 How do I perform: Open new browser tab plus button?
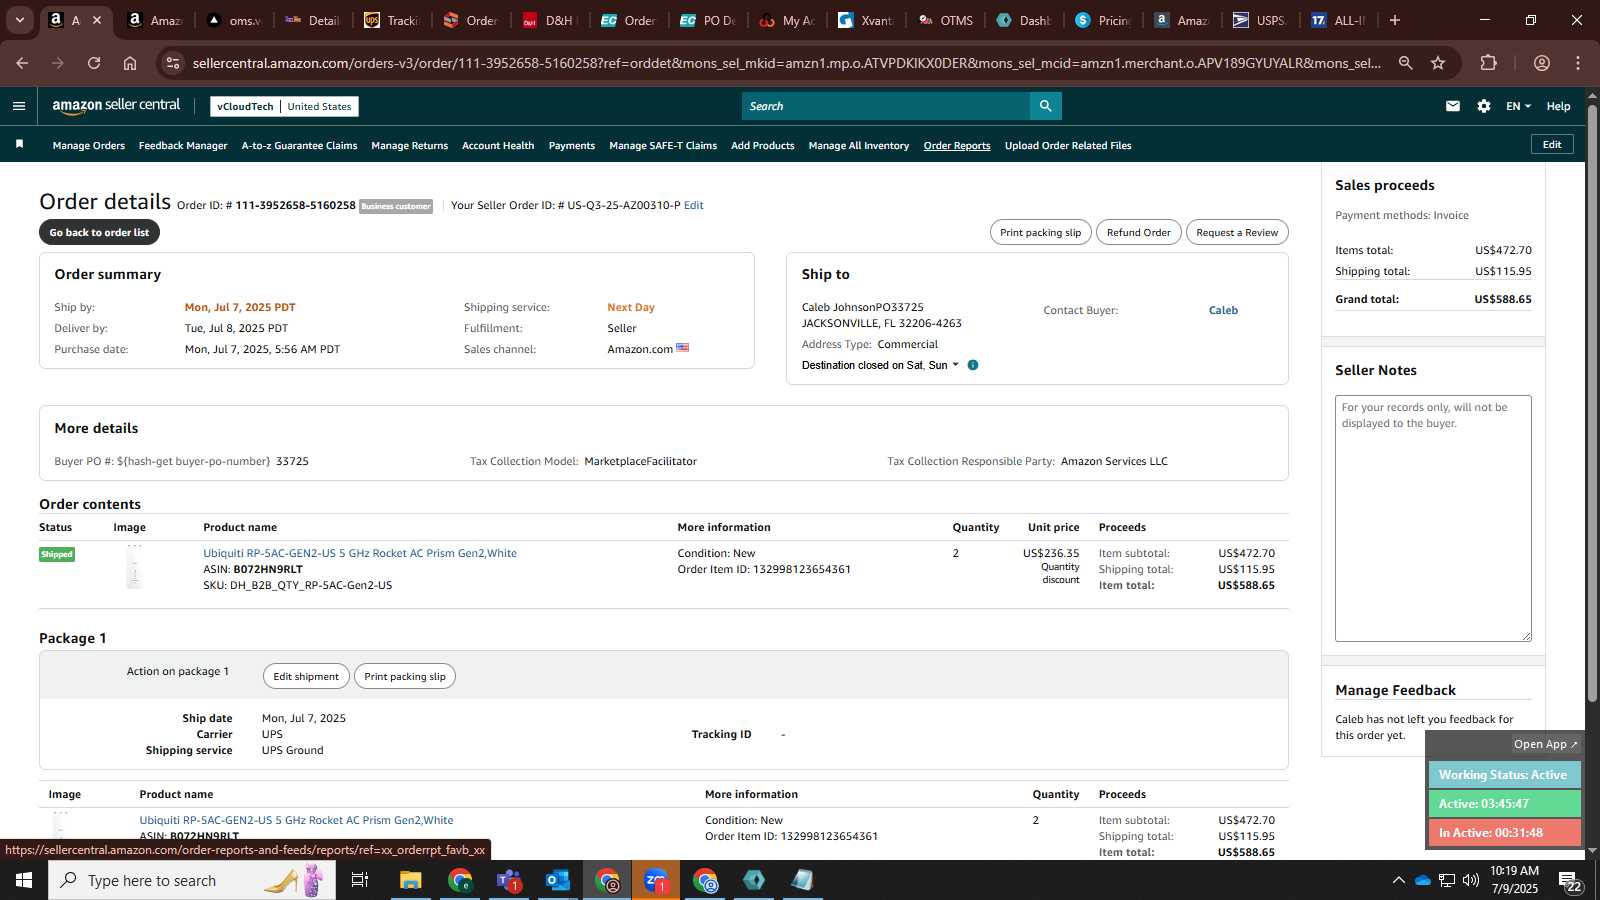pyautogui.click(x=1395, y=20)
